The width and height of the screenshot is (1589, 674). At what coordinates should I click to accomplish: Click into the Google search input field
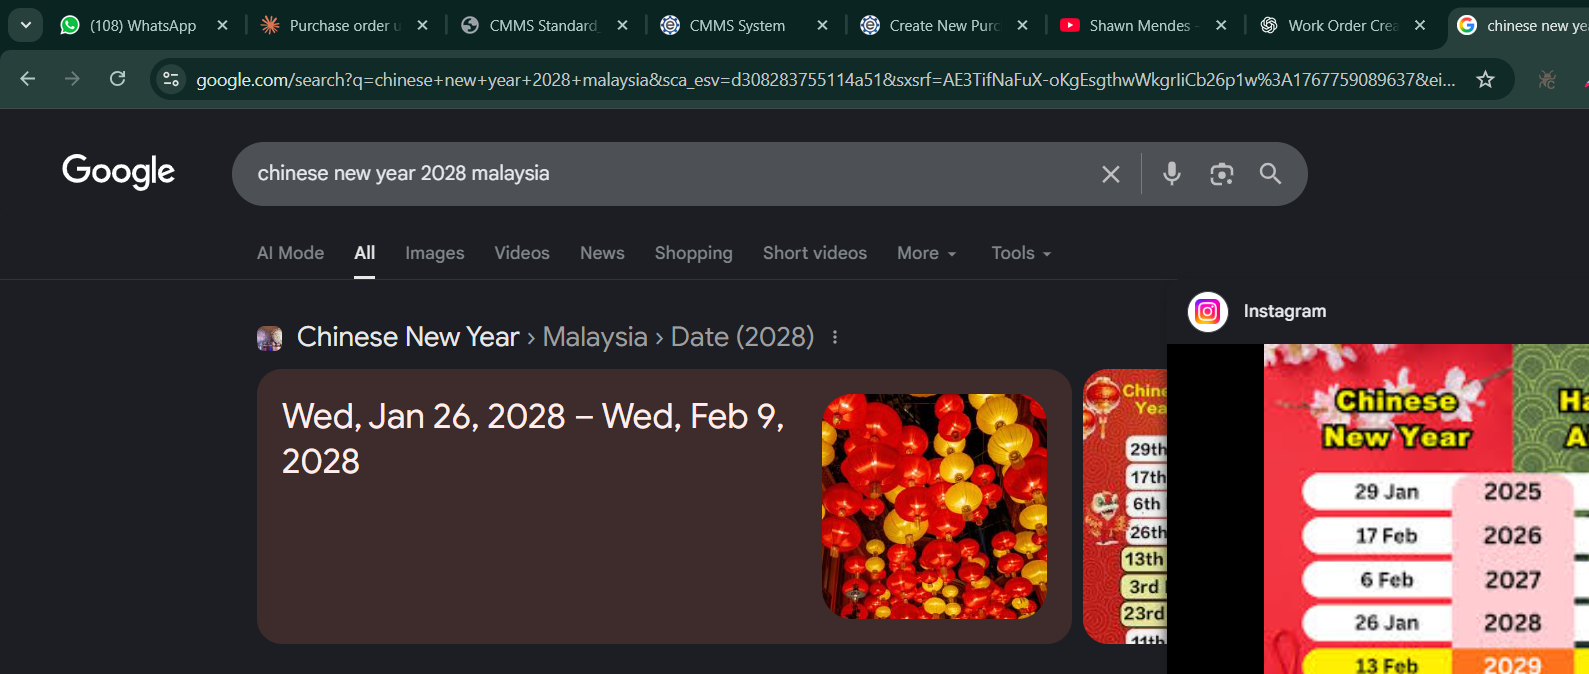[x=660, y=174]
